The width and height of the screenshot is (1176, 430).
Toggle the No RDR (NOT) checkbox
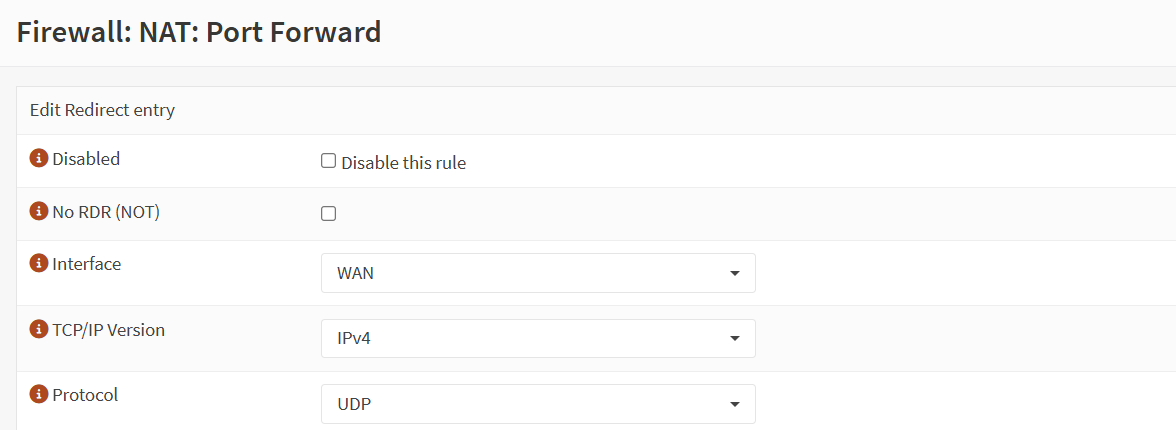[x=328, y=213]
